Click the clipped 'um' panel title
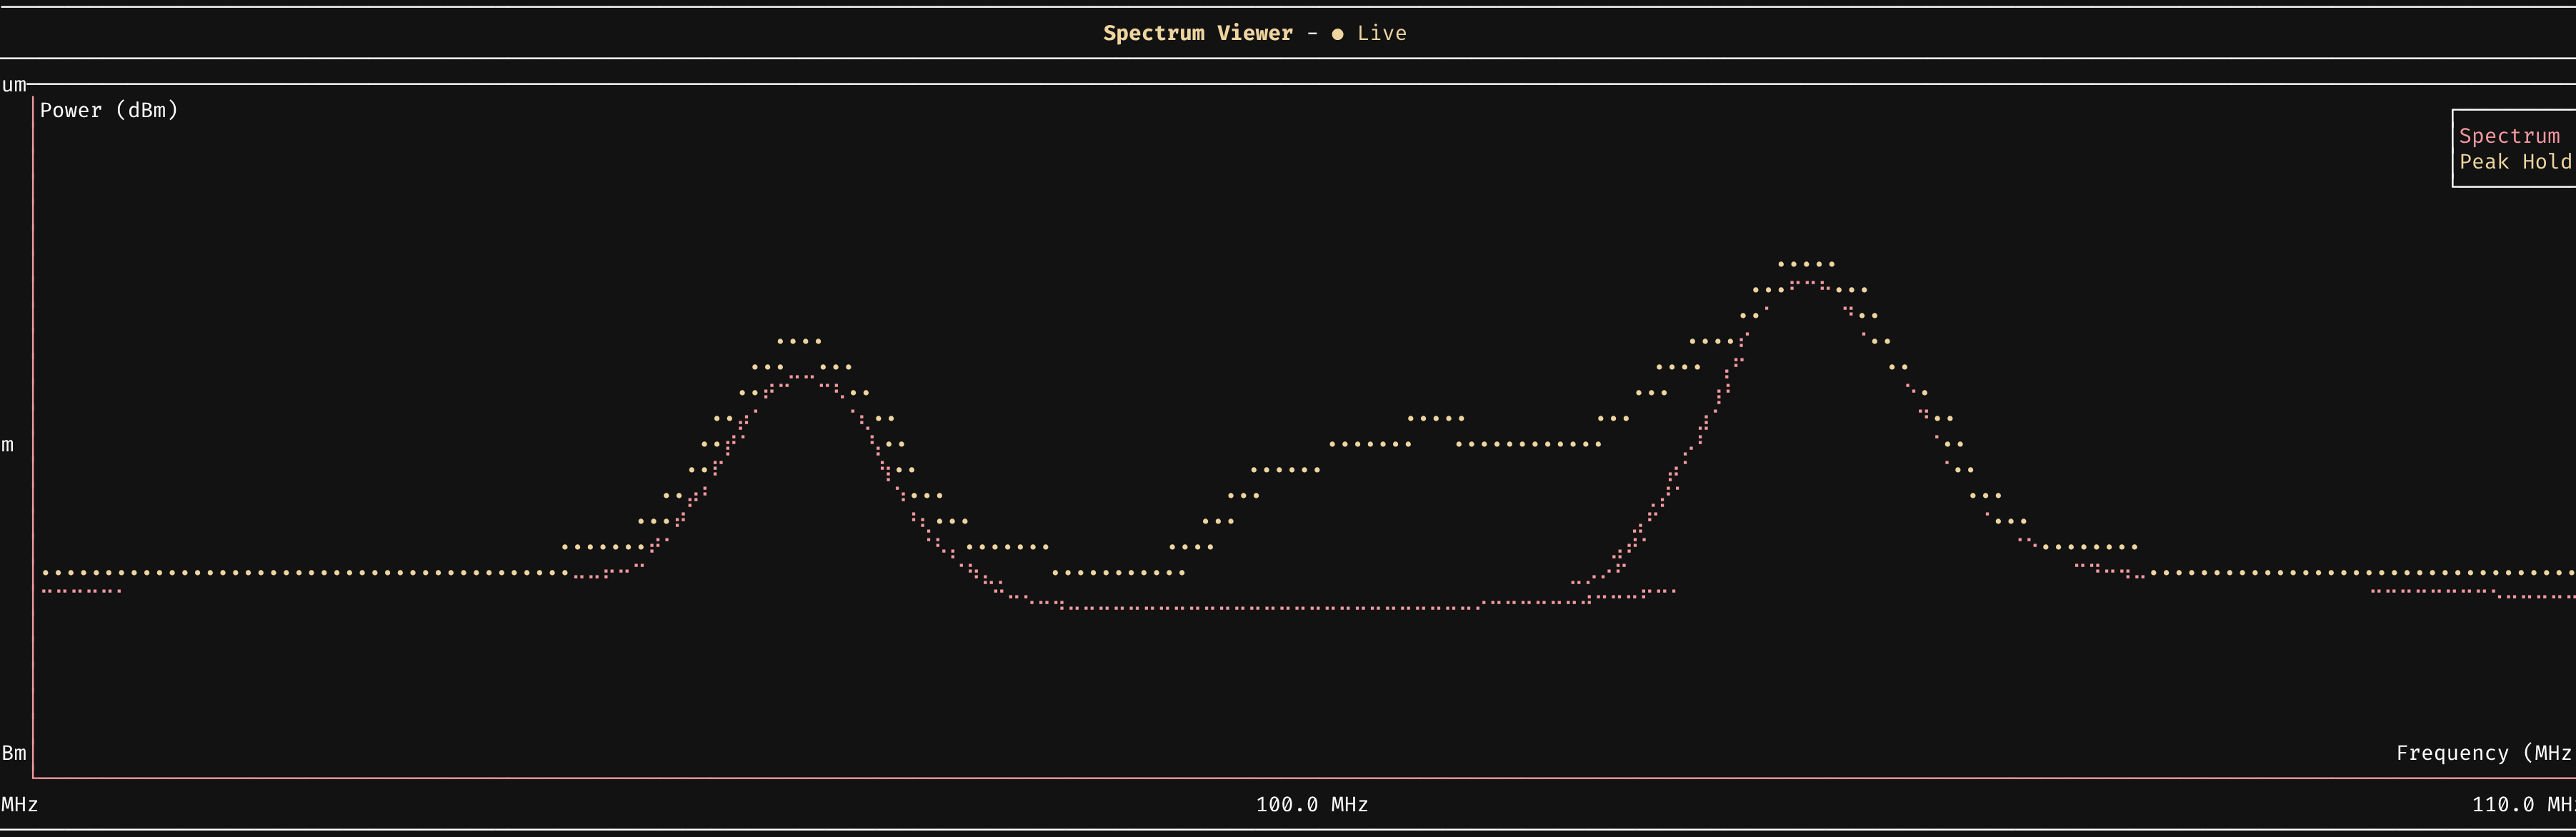 coord(14,85)
